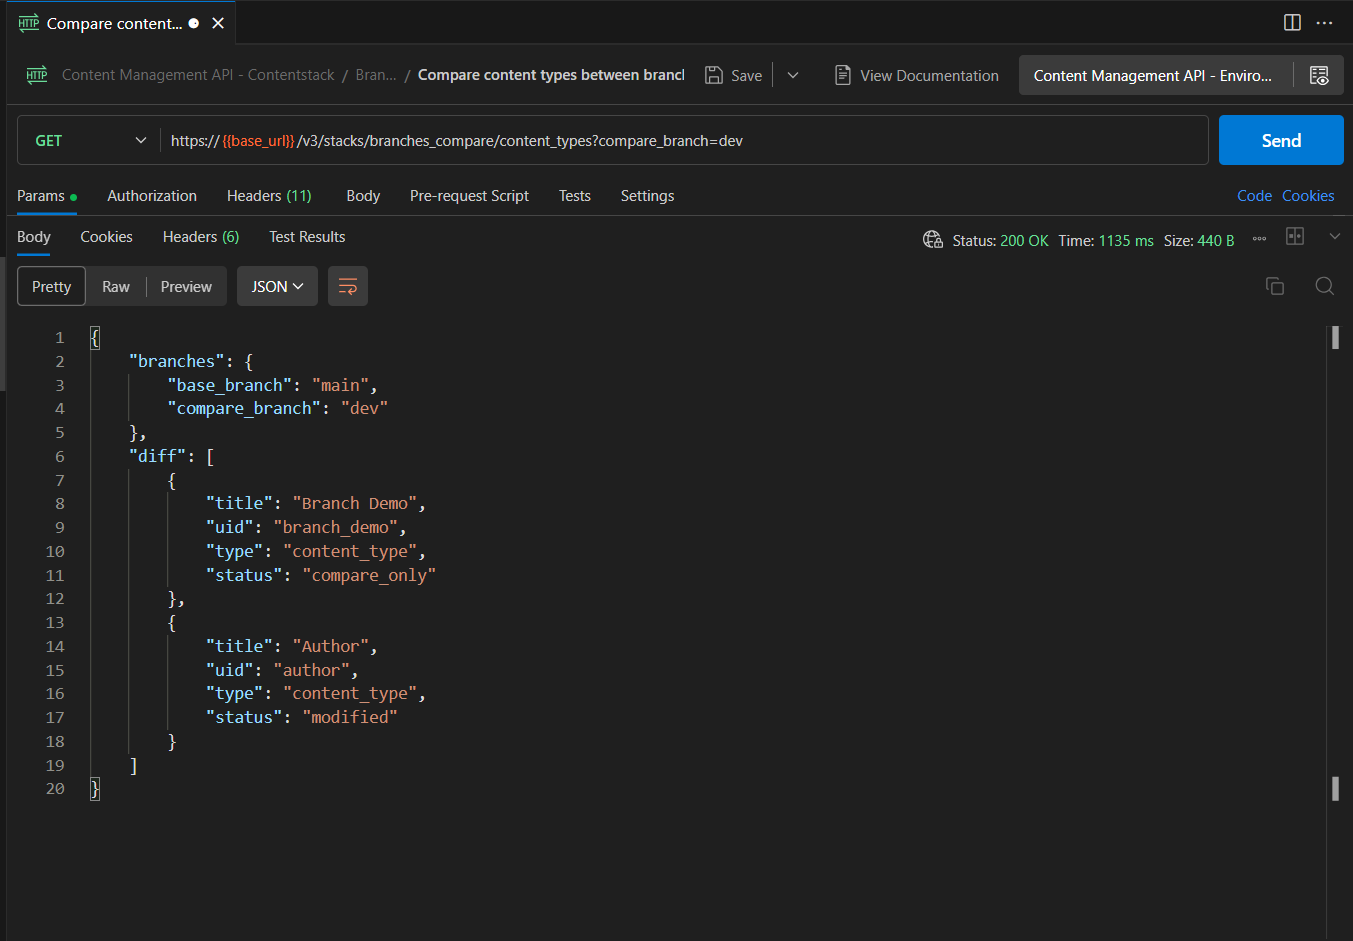Collapse the response pane with the chevron
The height and width of the screenshot is (941, 1353).
pos(1334,237)
